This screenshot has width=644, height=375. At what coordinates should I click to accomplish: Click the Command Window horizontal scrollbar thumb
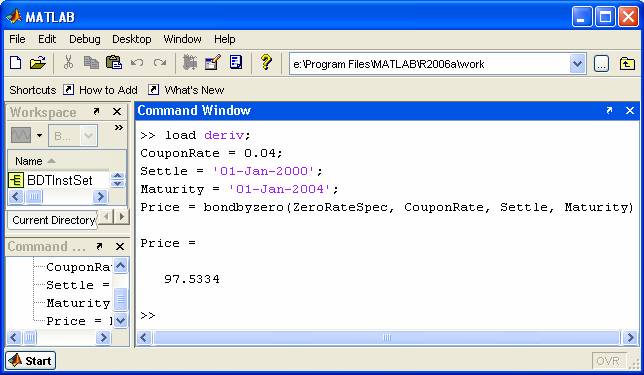click(x=386, y=338)
